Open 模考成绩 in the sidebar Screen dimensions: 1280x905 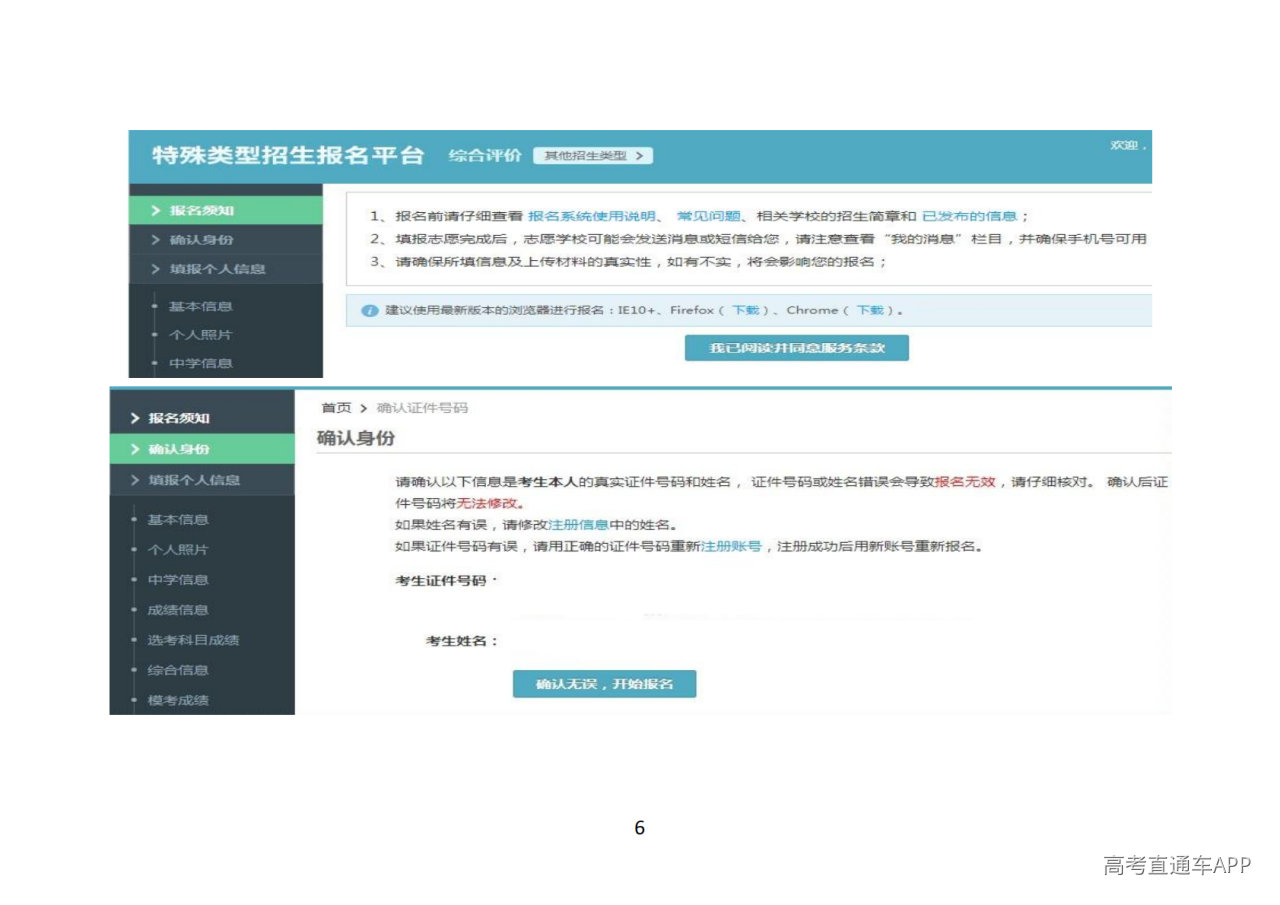178,700
